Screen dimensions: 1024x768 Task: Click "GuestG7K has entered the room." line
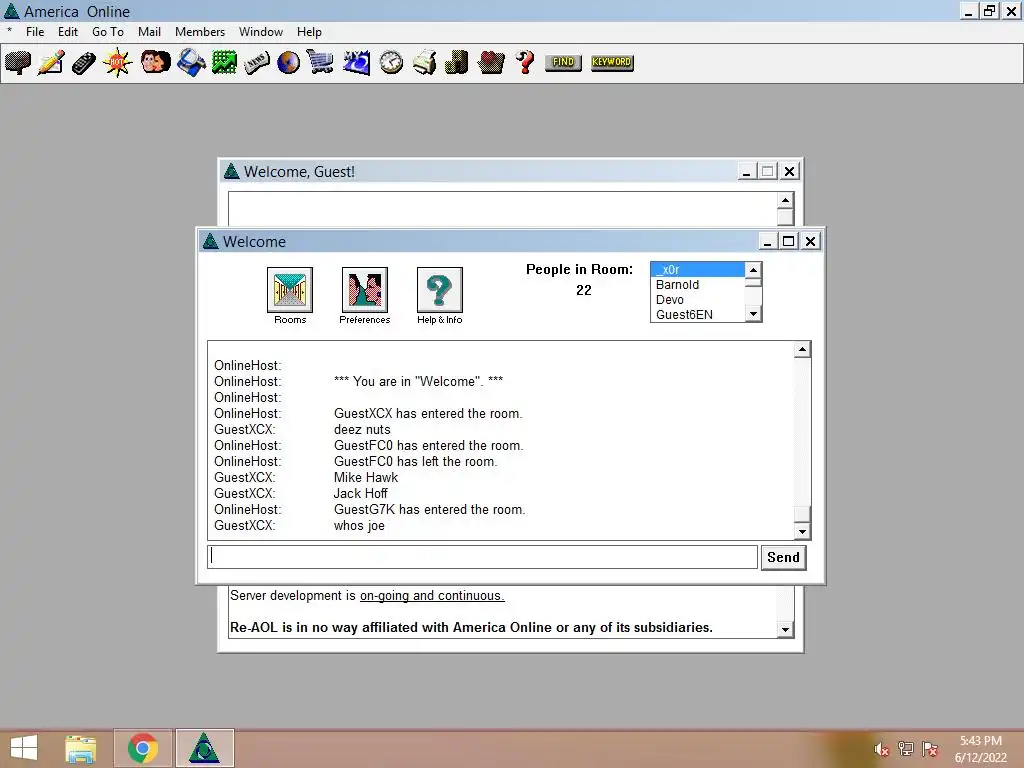429,509
